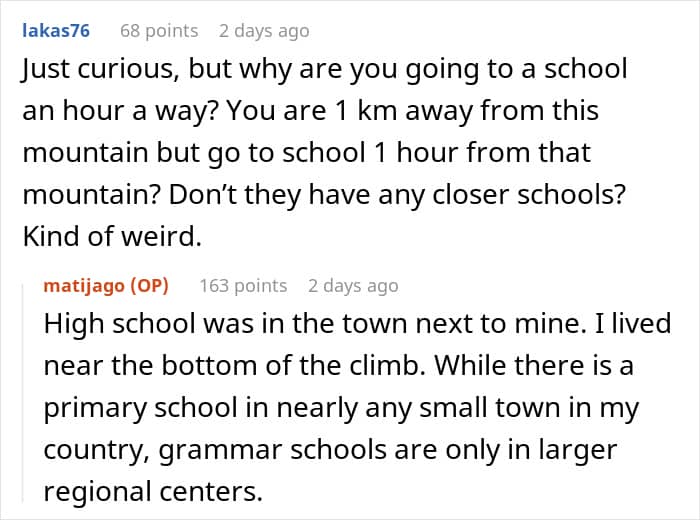Click the 163 points score
This screenshot has height=520, width=700.
[243, 286]
